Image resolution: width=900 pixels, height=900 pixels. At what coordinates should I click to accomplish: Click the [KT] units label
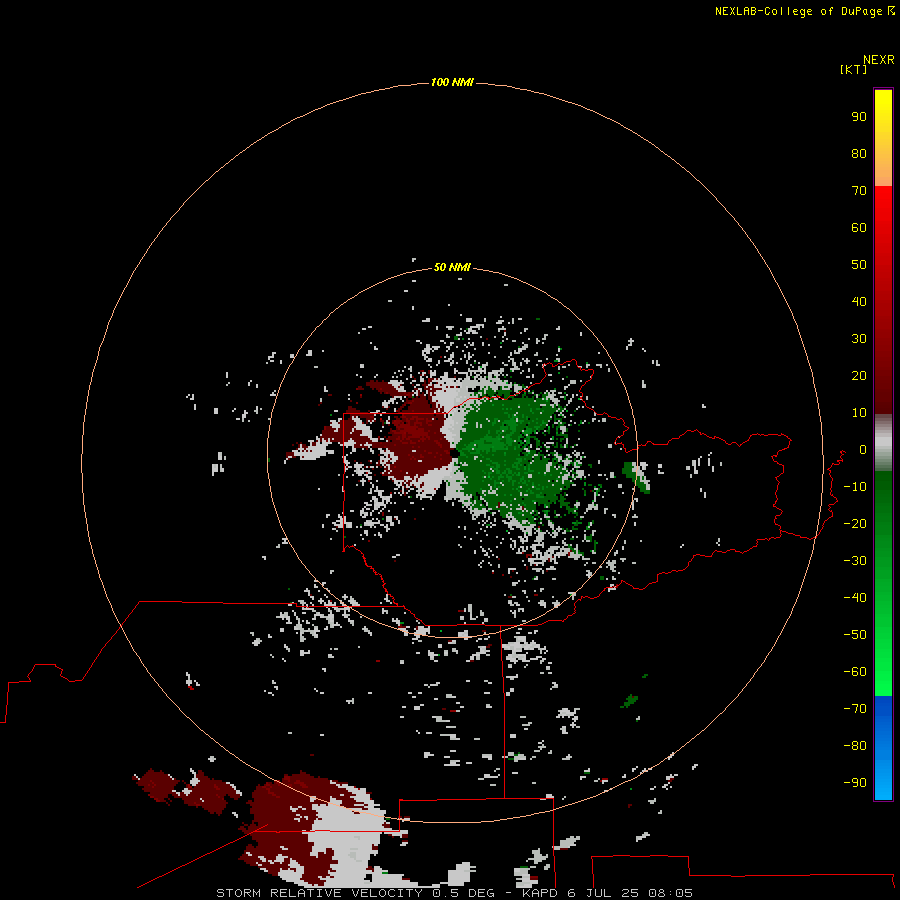click(x=854, y=69)
